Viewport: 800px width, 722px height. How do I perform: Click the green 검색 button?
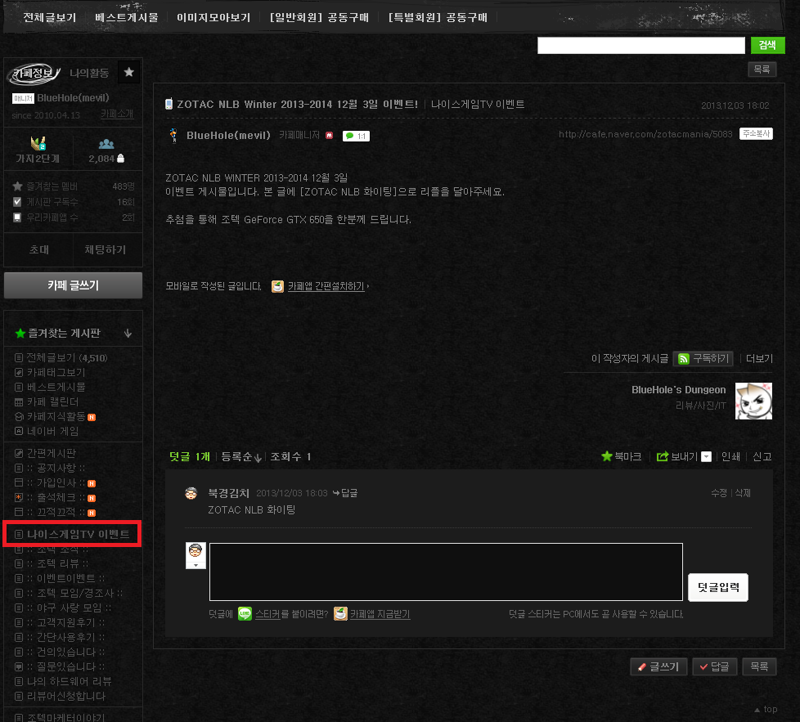[x=767, y=45]
